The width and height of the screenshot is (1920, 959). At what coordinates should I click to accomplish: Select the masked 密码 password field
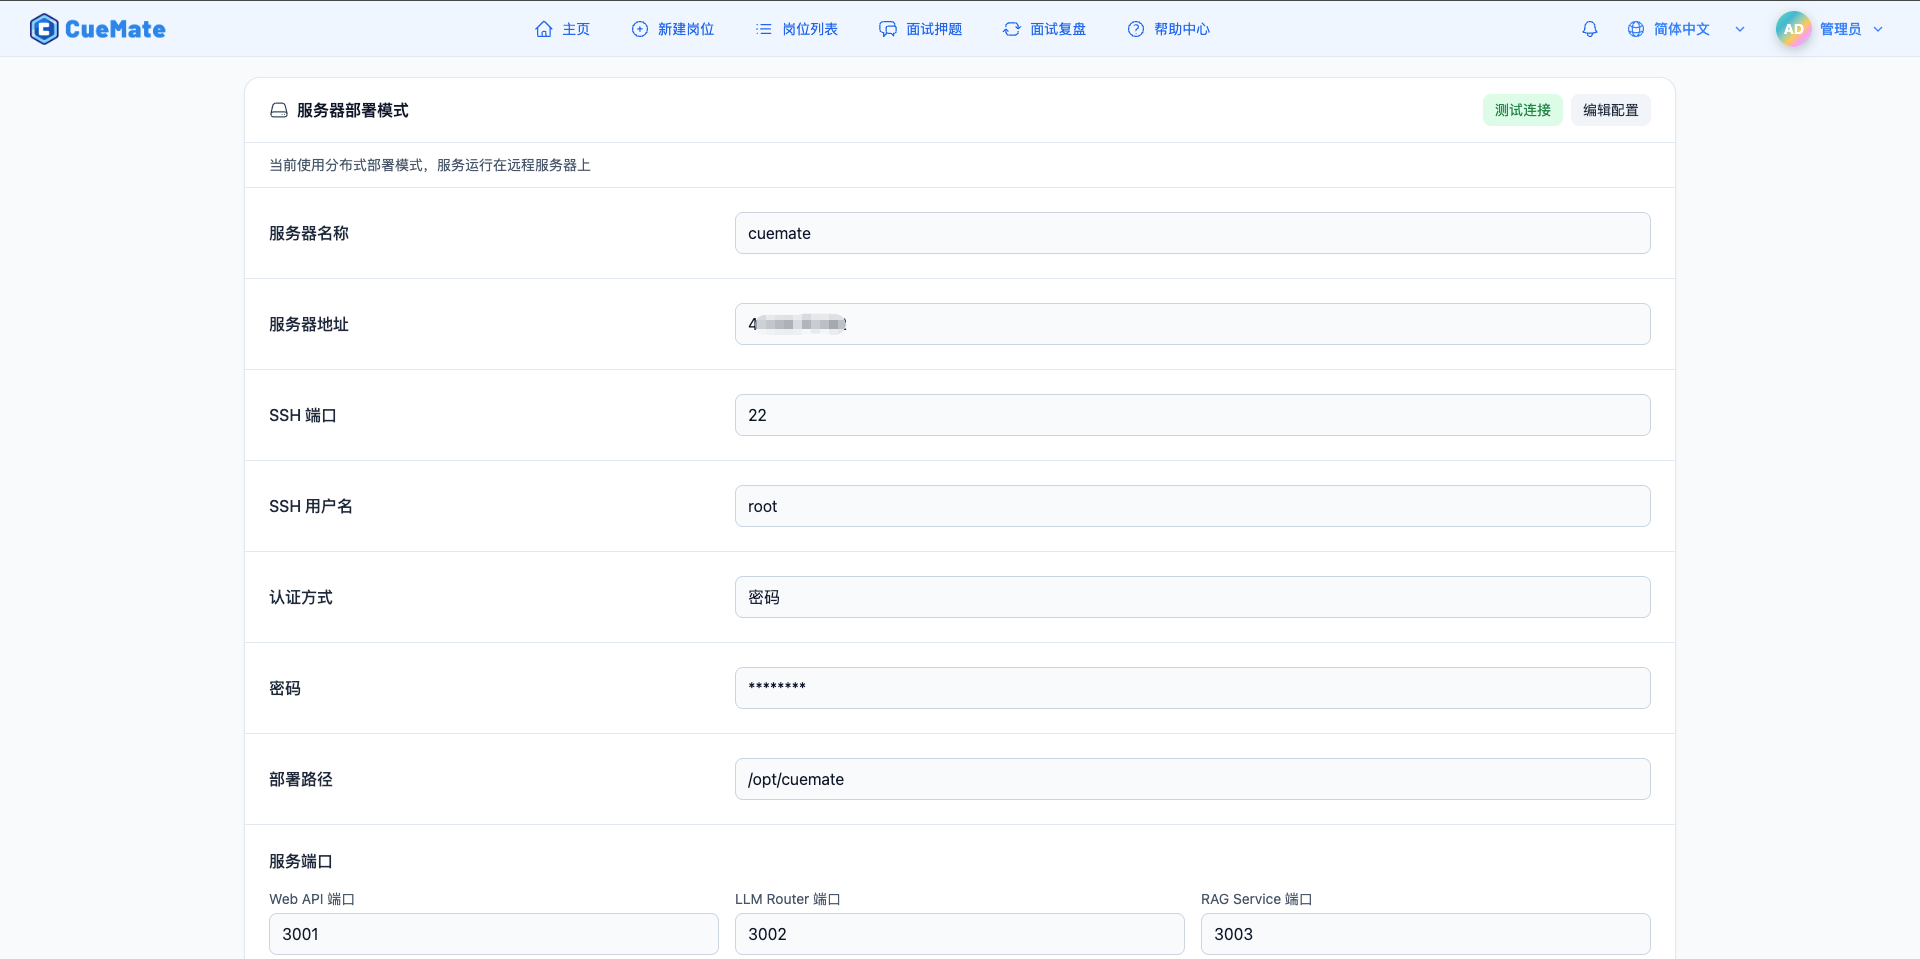[1192, 688]
